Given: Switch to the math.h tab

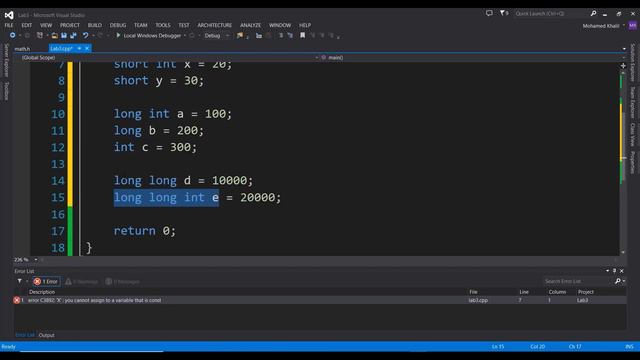Looking at the screenshot, I should tap(22, 49).
